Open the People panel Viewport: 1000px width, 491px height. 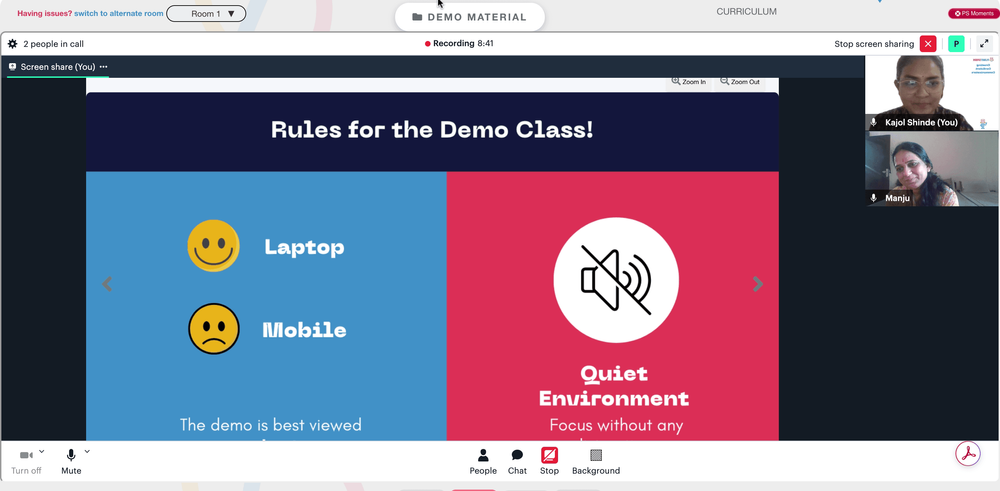pyautogui.click(x=483, y=462)
